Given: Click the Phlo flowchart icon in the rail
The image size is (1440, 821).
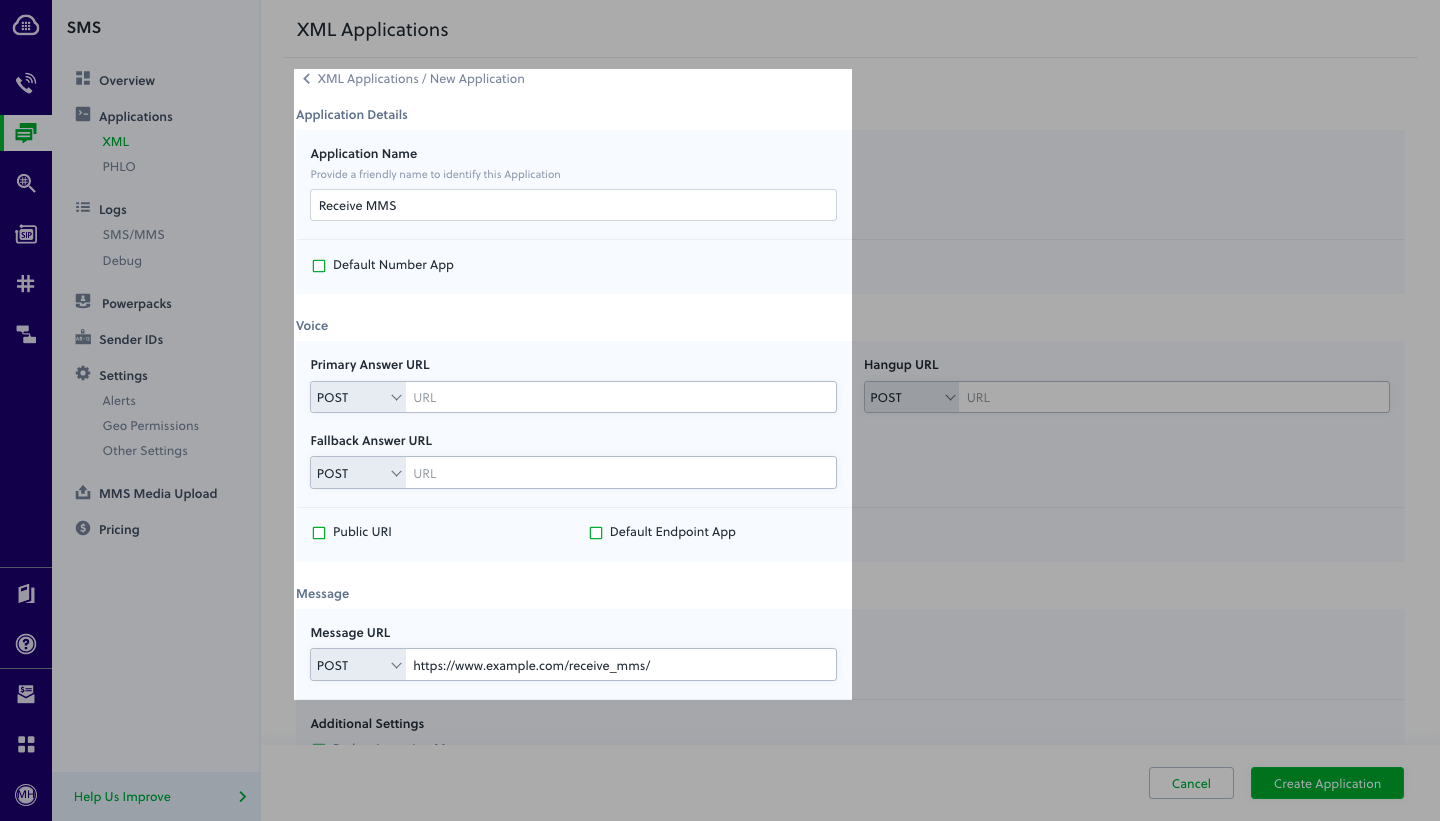Looking at the screenshot, I should pos(25,334).
